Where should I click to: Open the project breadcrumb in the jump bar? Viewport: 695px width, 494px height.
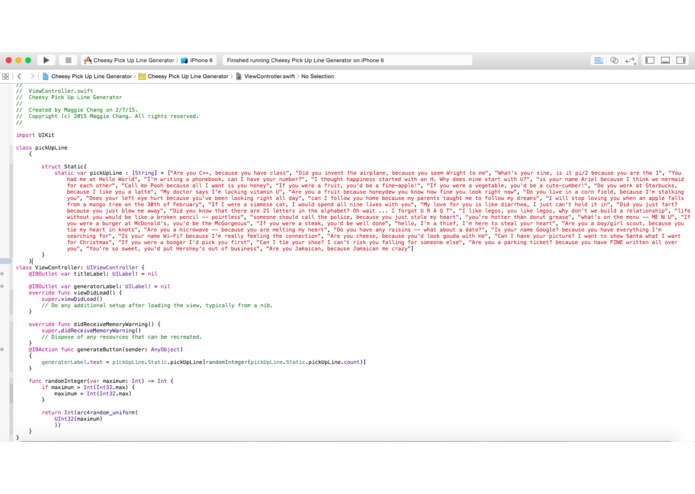(x=87, y=76)
